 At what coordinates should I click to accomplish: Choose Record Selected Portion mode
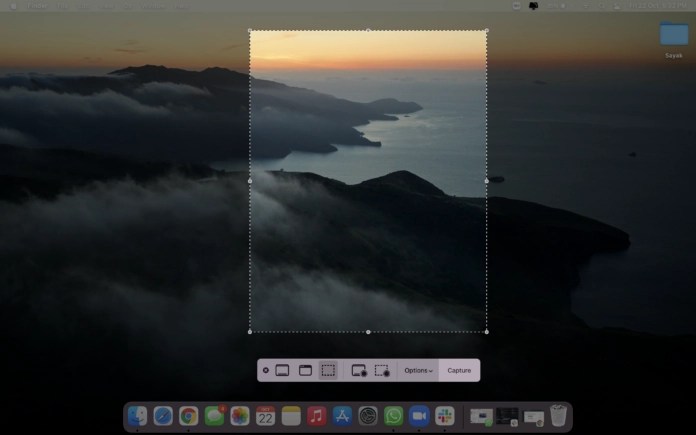tap(382, 370)
